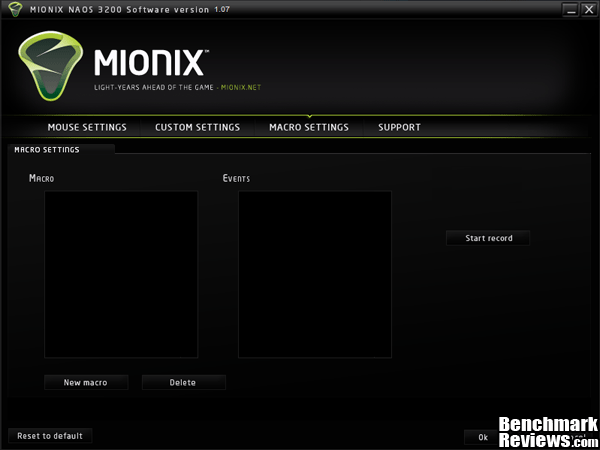Click inside the Events list box

coord(315,274)
